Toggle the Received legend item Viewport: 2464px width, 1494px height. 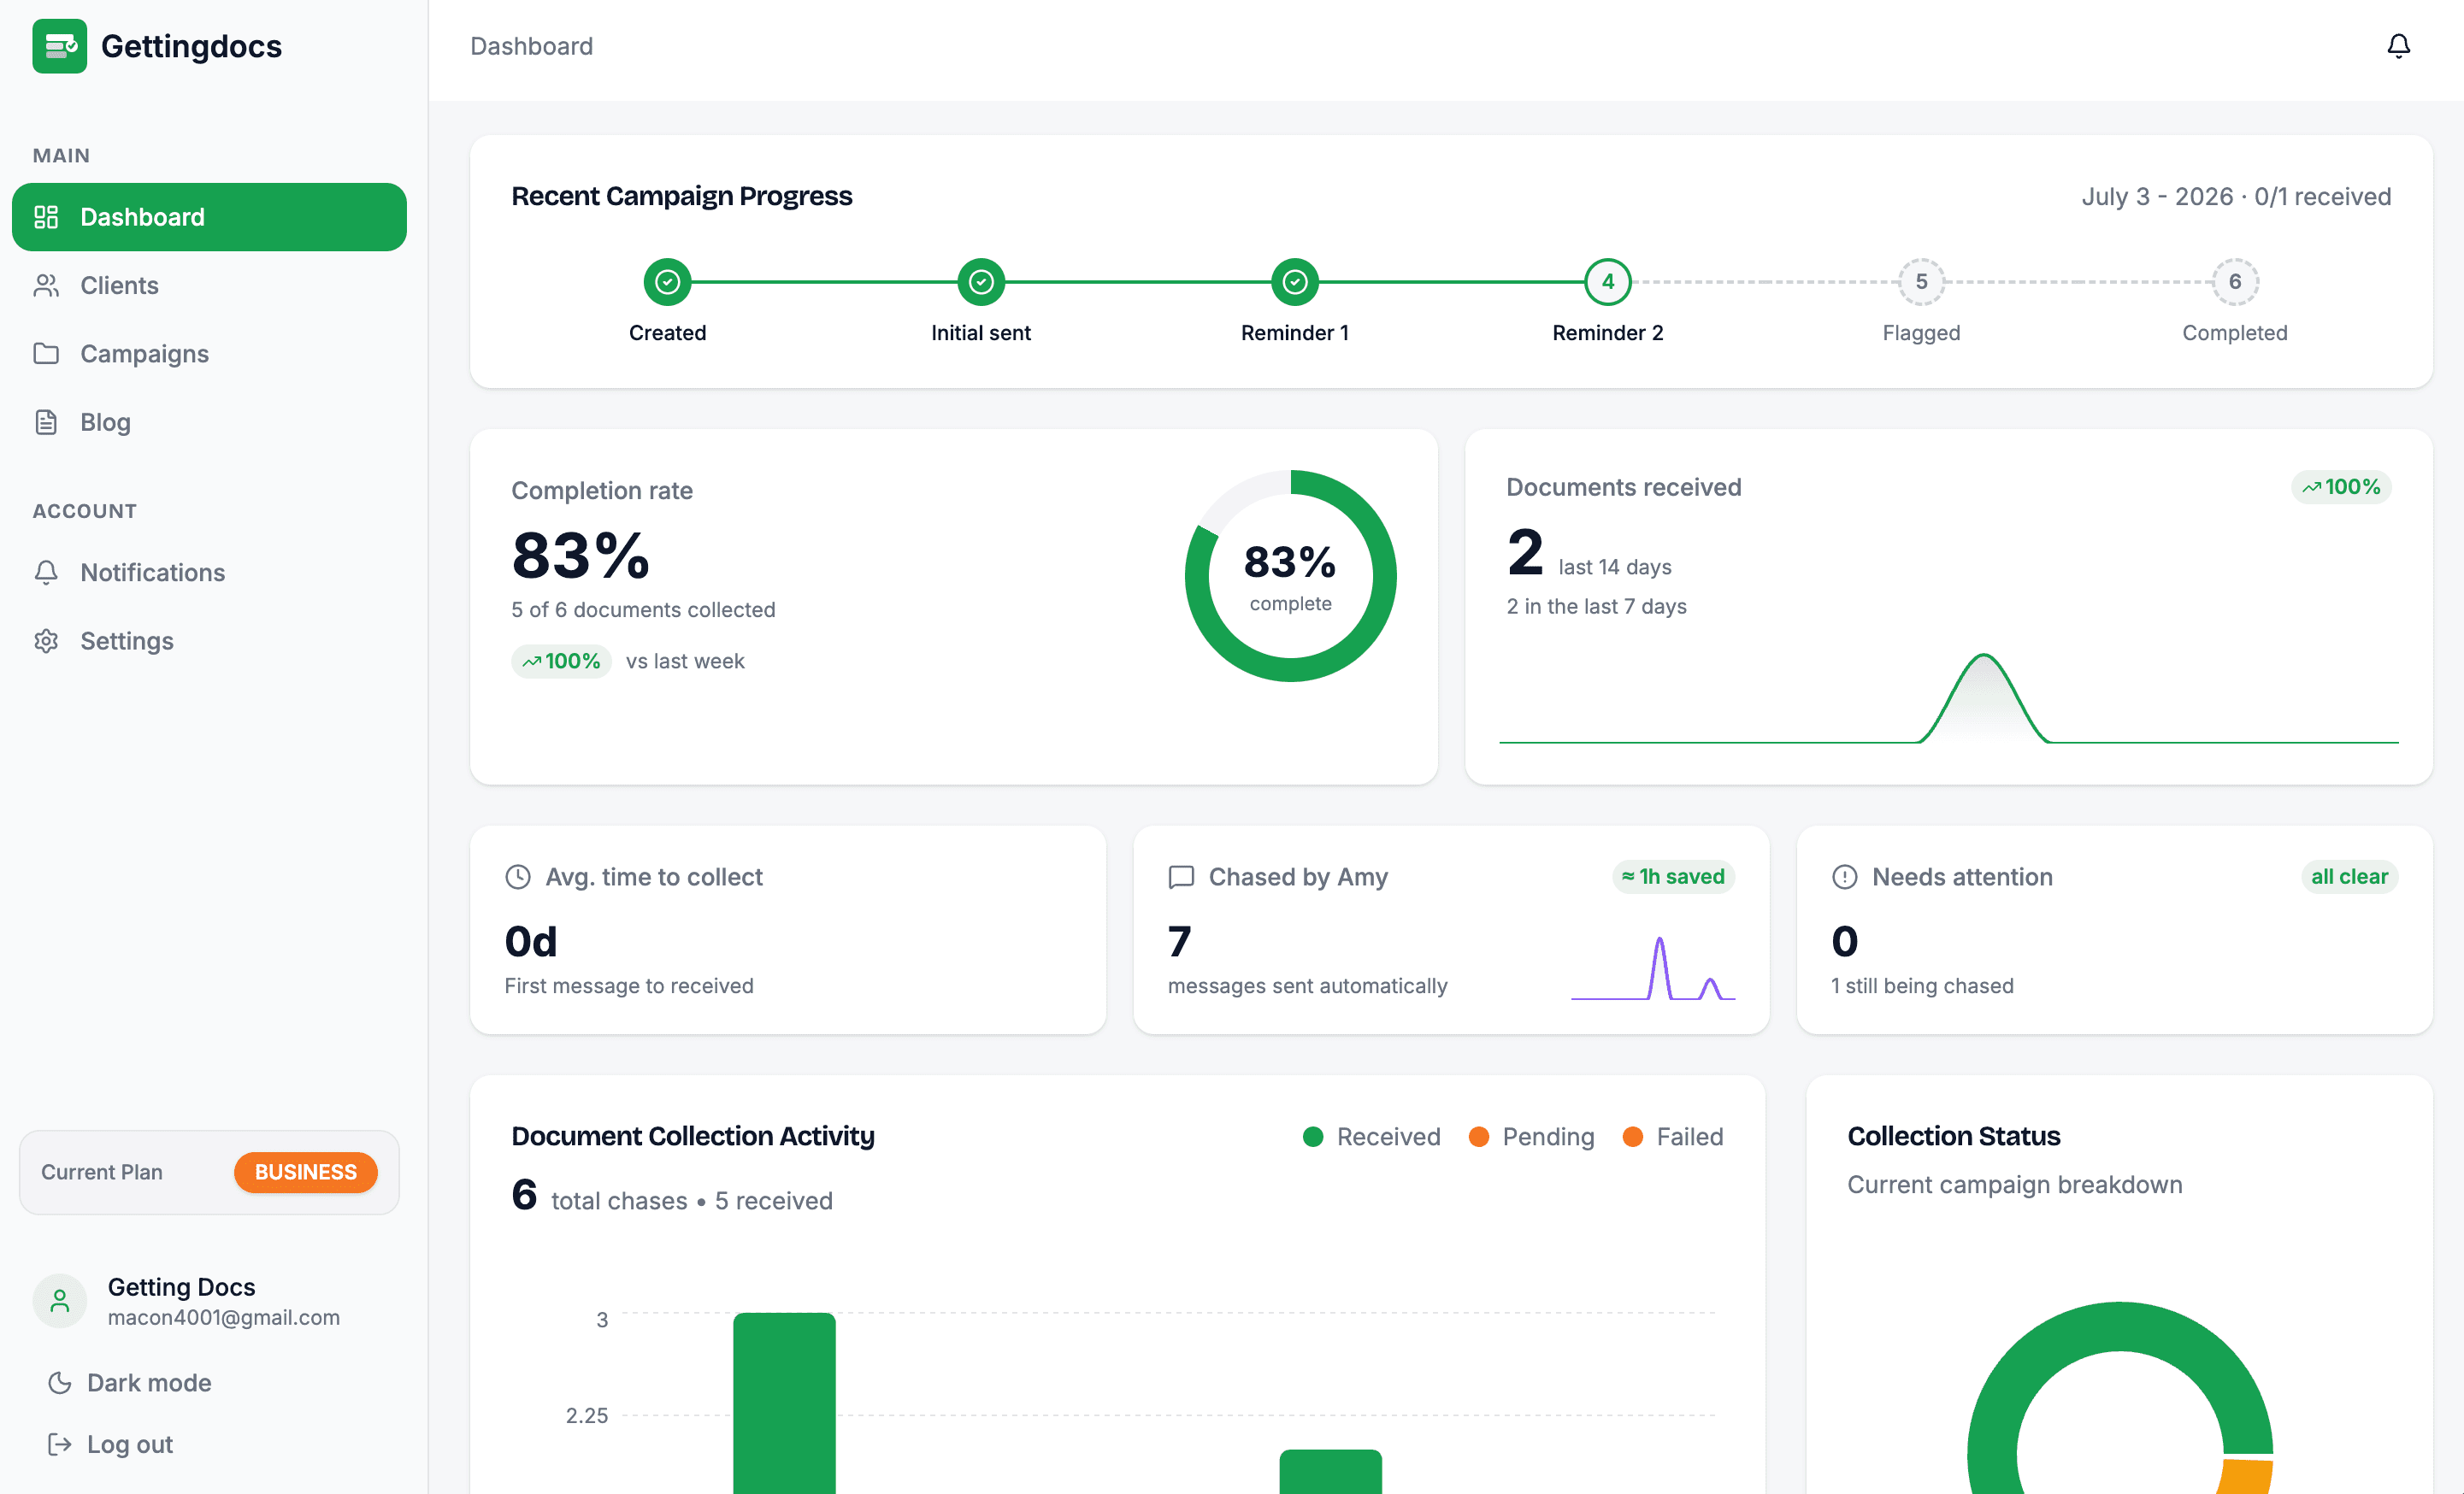(x=1371, y=1137)
